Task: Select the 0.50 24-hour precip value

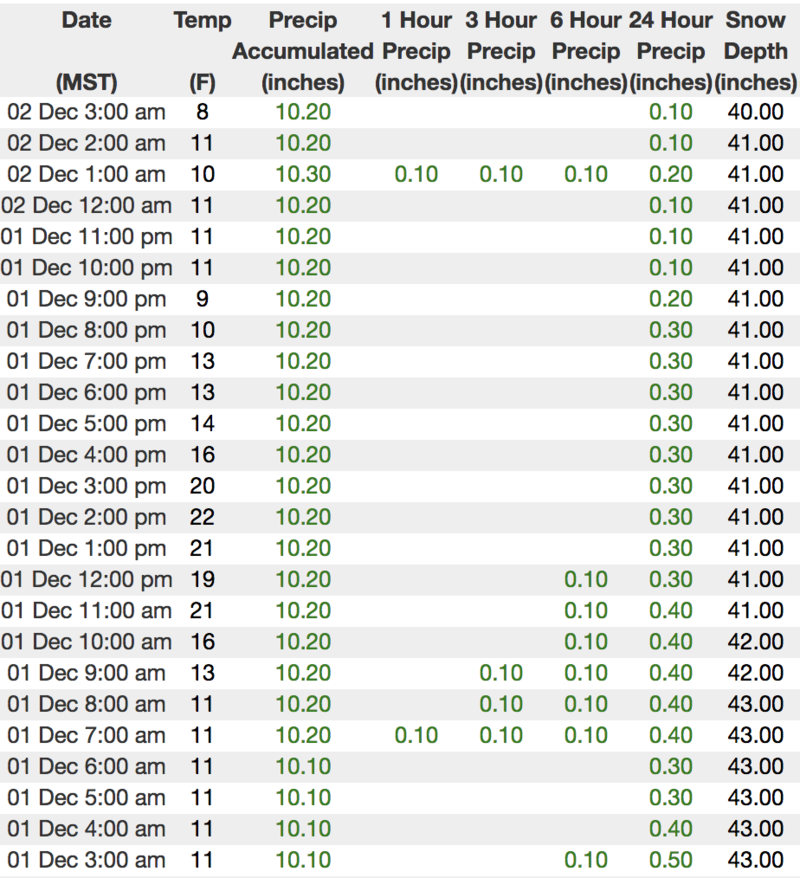Action: [x=671, y=860]
